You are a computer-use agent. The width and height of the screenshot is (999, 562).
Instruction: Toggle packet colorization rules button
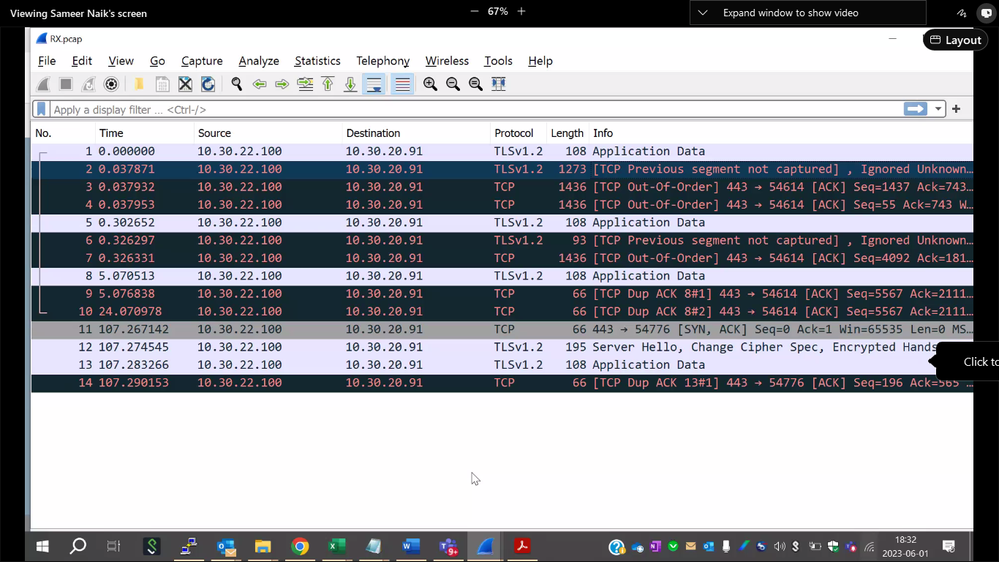[402, 85]
